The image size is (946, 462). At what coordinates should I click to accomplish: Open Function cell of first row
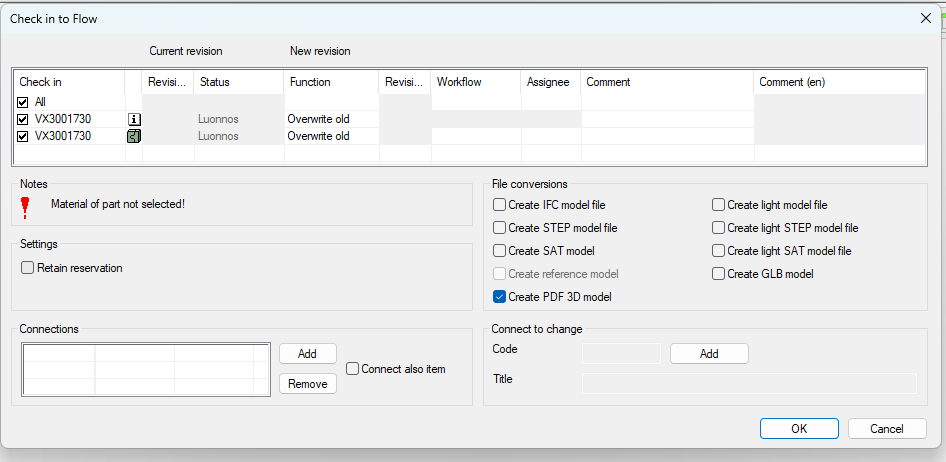click(x=331, y=119)
